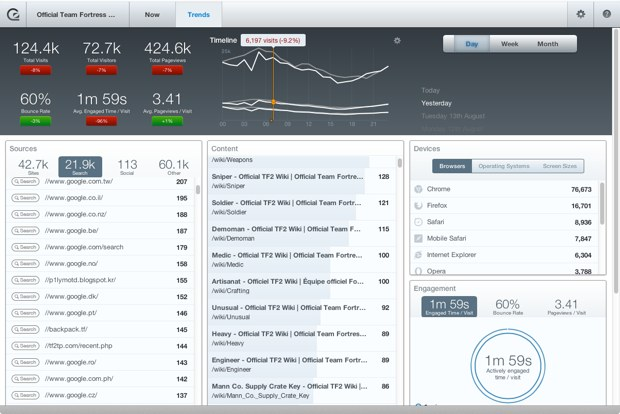Screen dimensions: 620x414
Task: Choose Yesterday in the date list
Action: click(x=436, y=103)
